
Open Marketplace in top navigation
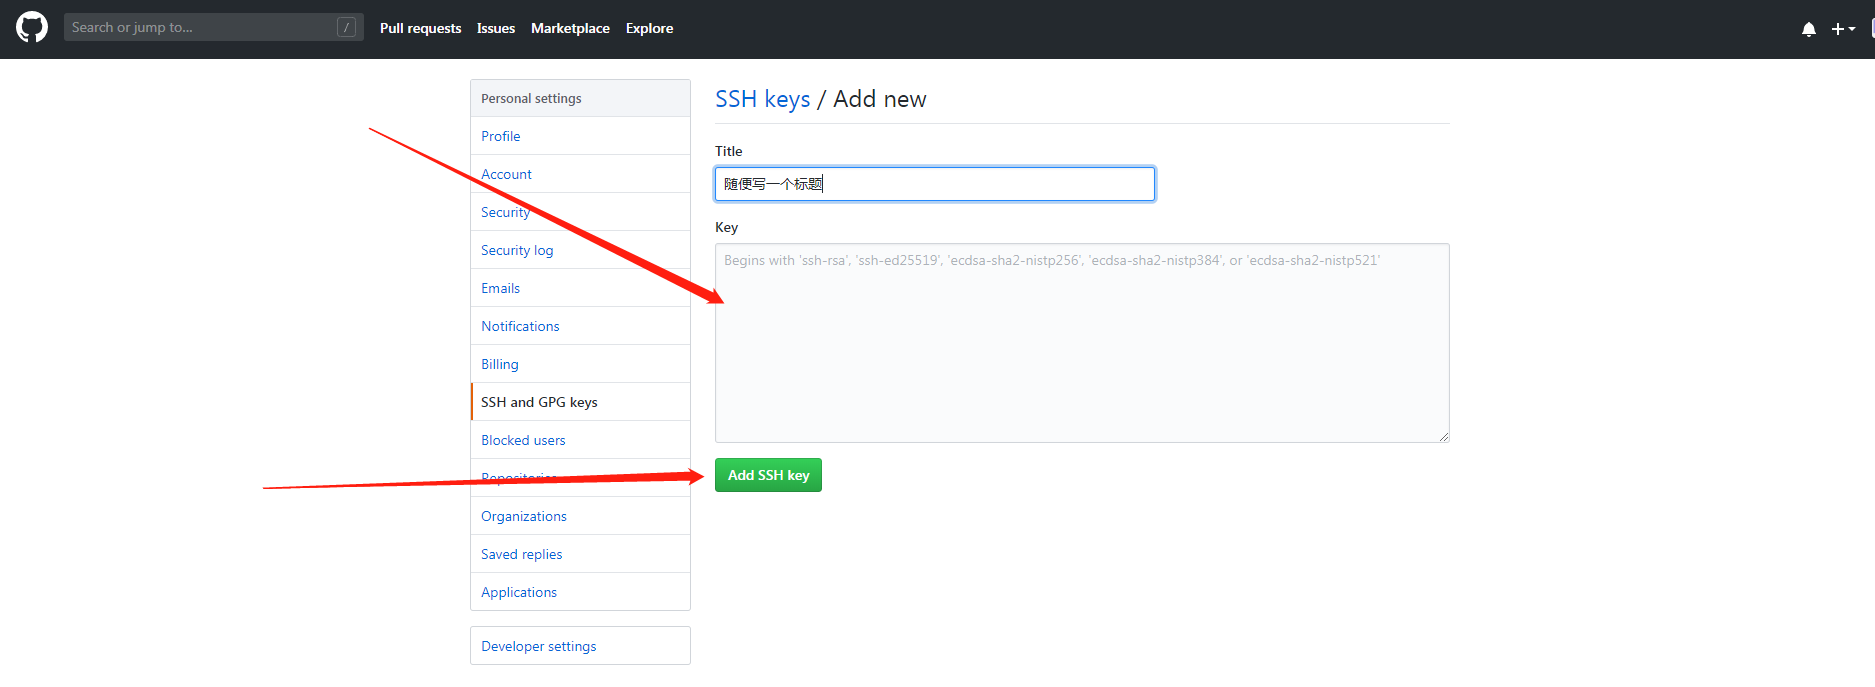tap(570, 28)
